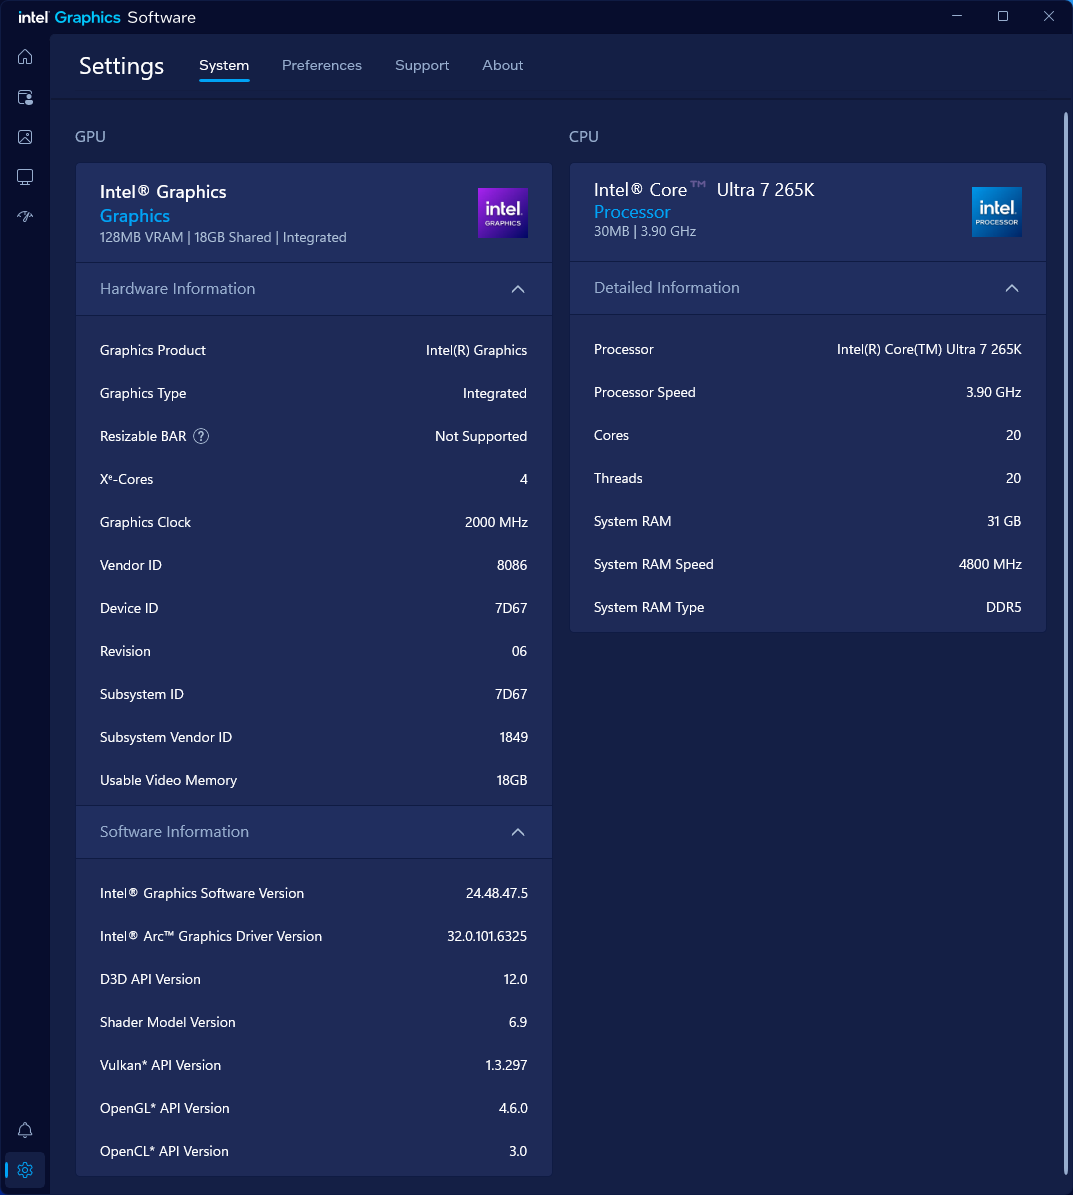The width and height of the screenshot is (1073, 1195).
Task: Click the blue Intel Processor badge
Action: point(997,212)
